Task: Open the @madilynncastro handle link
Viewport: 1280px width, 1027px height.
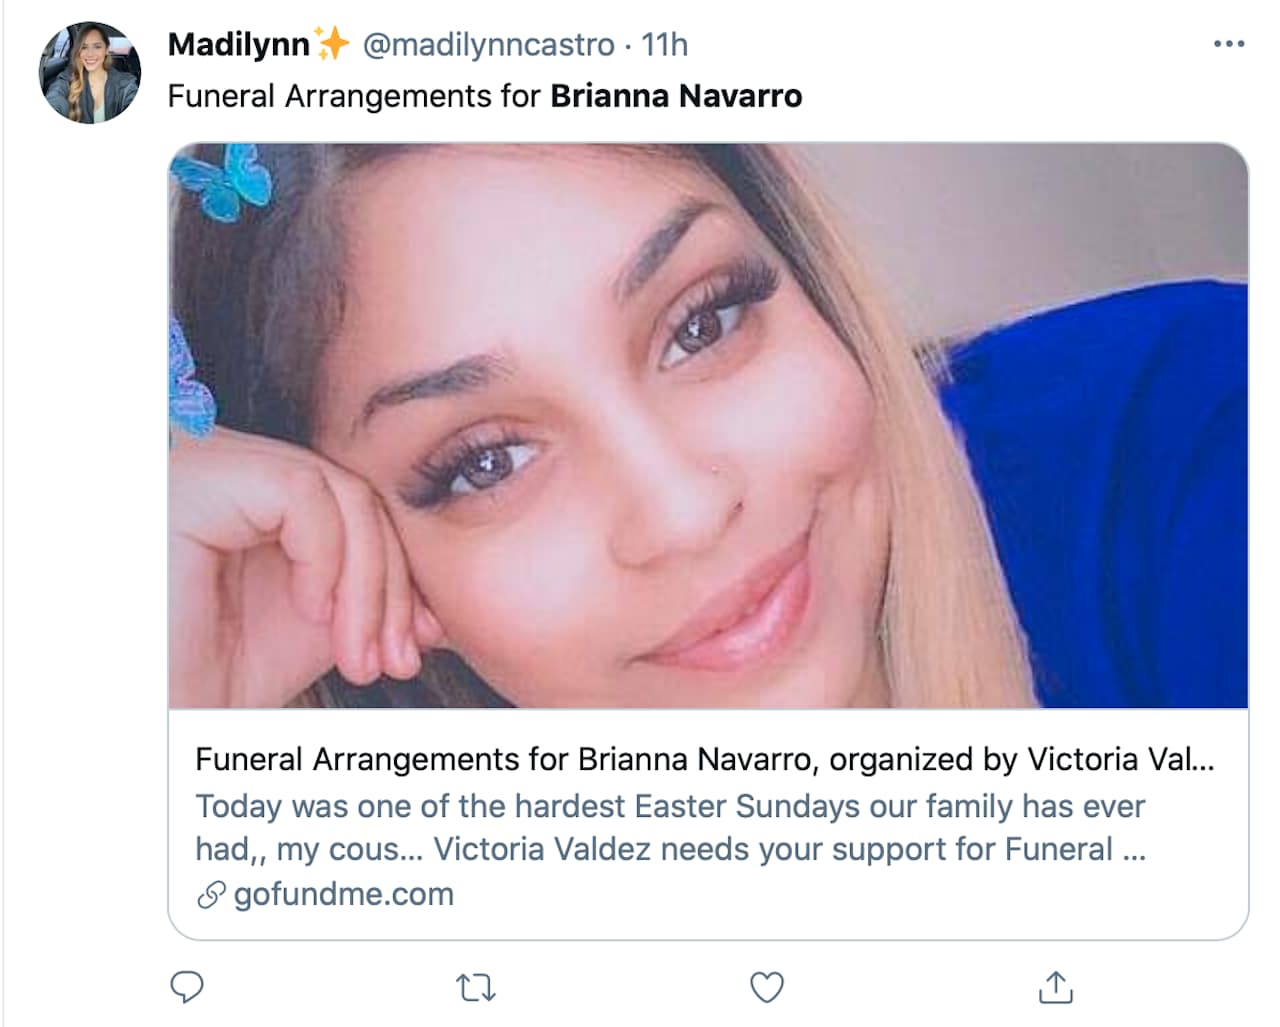Action: pos(488,45)
